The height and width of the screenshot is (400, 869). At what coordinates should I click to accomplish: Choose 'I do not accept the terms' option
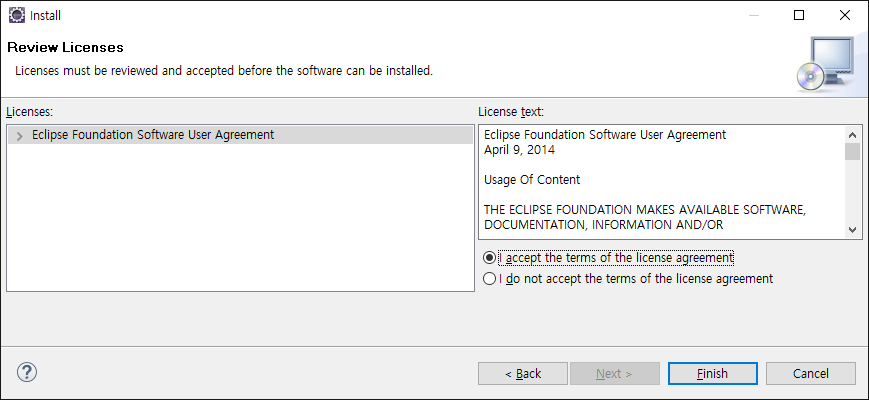click(x=489, y=279)
